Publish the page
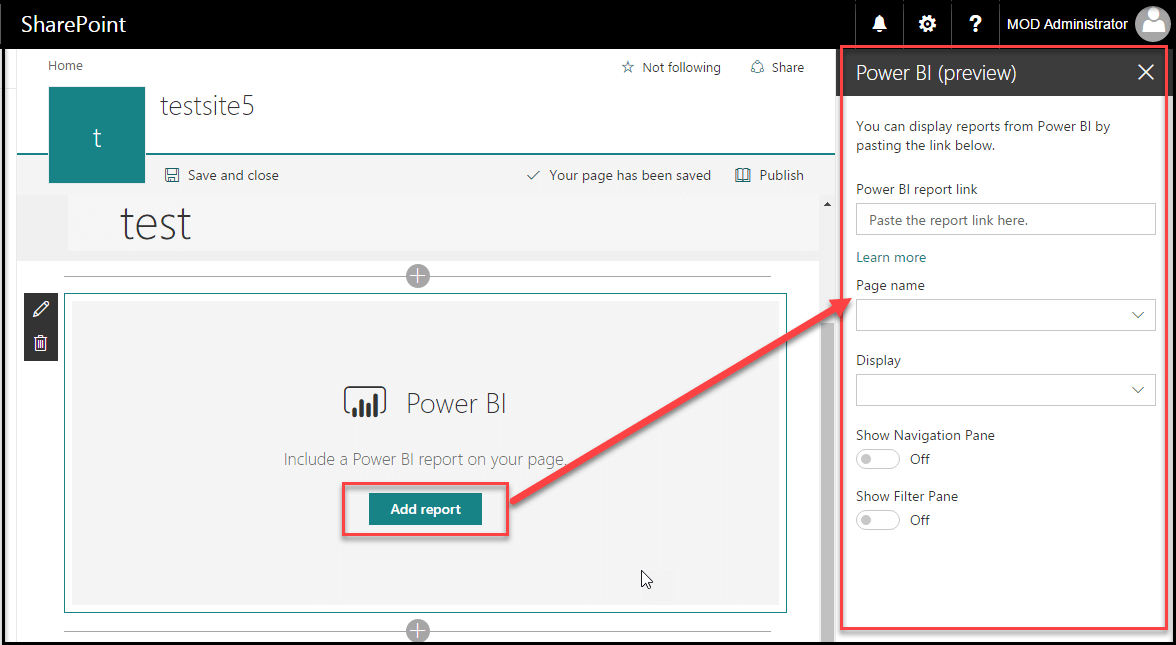The height and width of the screenshot is (645, 1176). click(x=769, y=175)
